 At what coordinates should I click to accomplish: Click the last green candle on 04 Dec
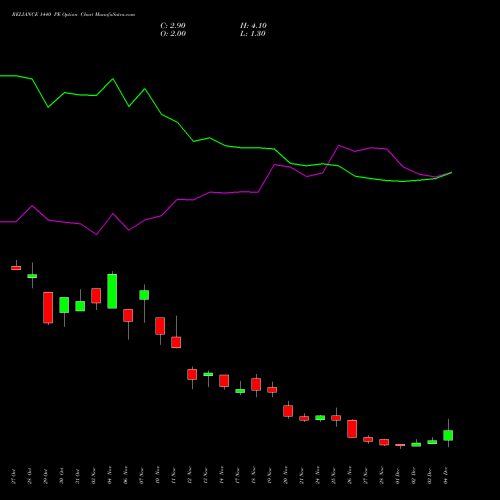point(448,435)
